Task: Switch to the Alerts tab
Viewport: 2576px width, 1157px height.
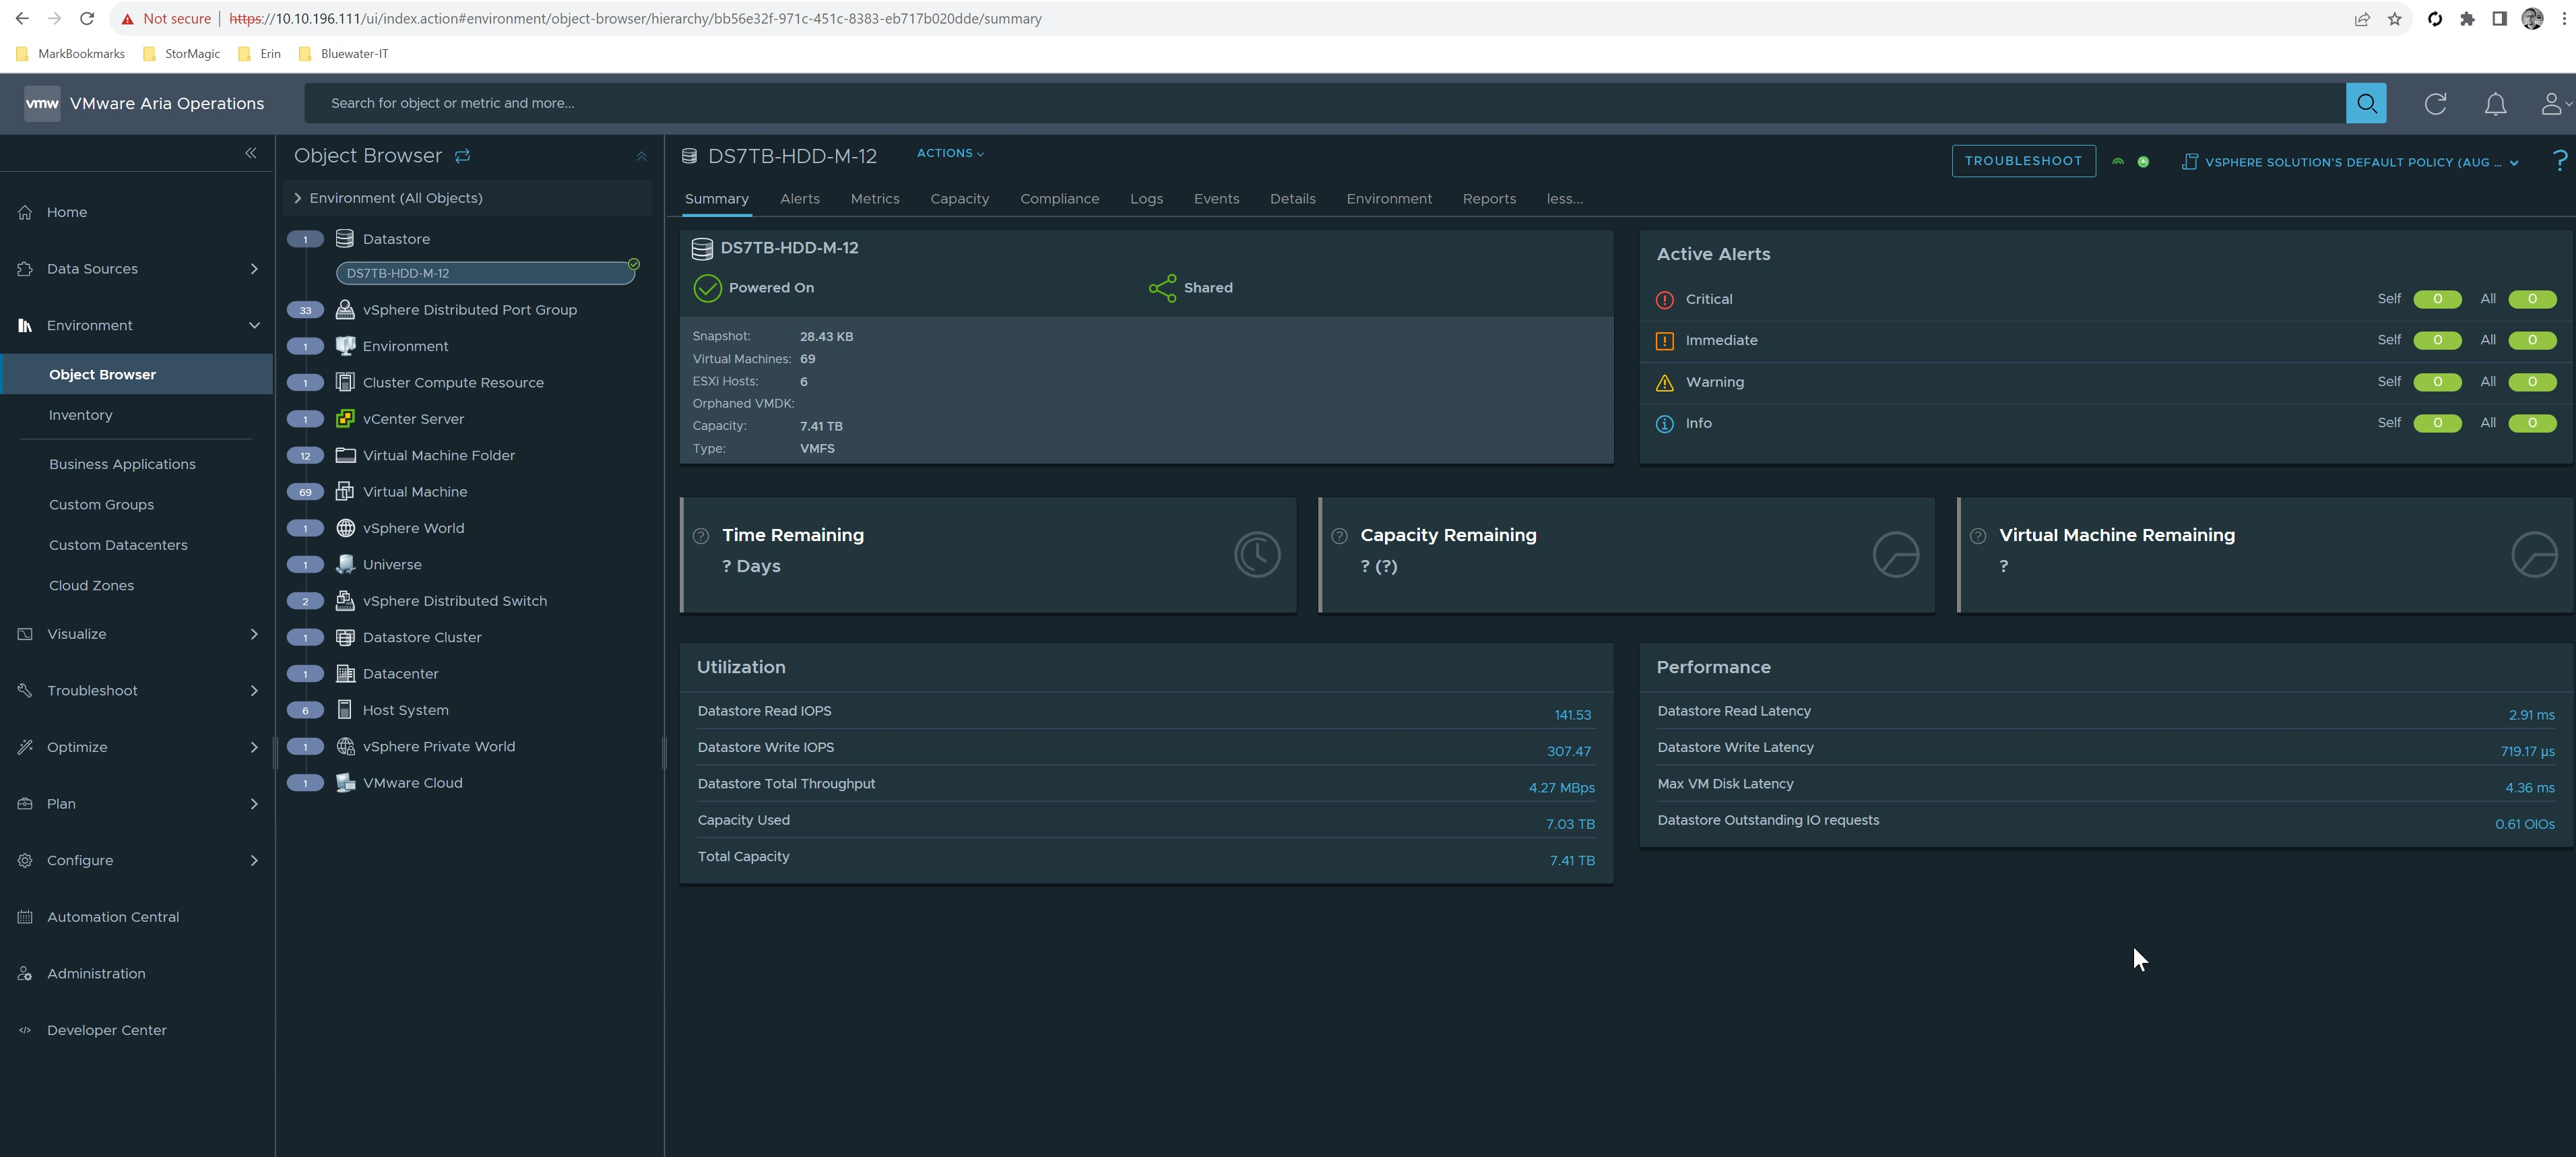Action: tap(799, 199)
